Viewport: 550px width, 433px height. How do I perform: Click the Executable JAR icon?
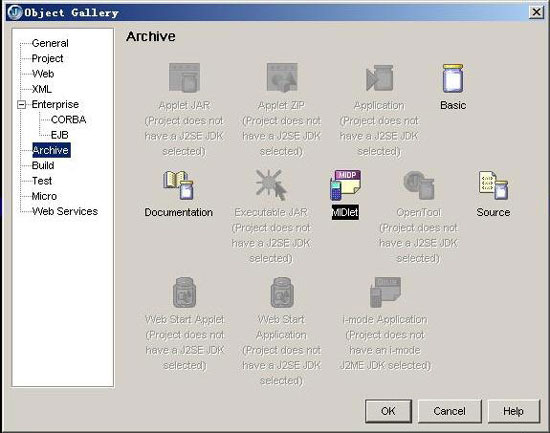271,185
